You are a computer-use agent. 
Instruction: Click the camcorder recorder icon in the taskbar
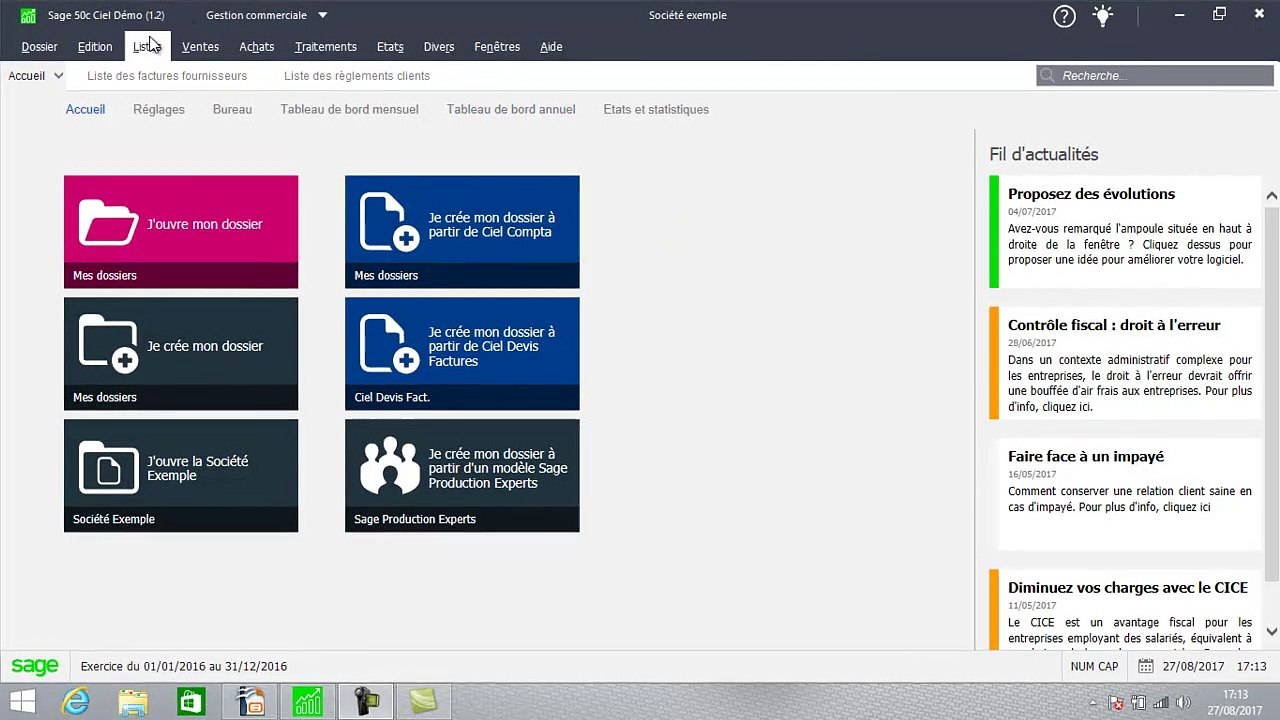click(366, 702)
